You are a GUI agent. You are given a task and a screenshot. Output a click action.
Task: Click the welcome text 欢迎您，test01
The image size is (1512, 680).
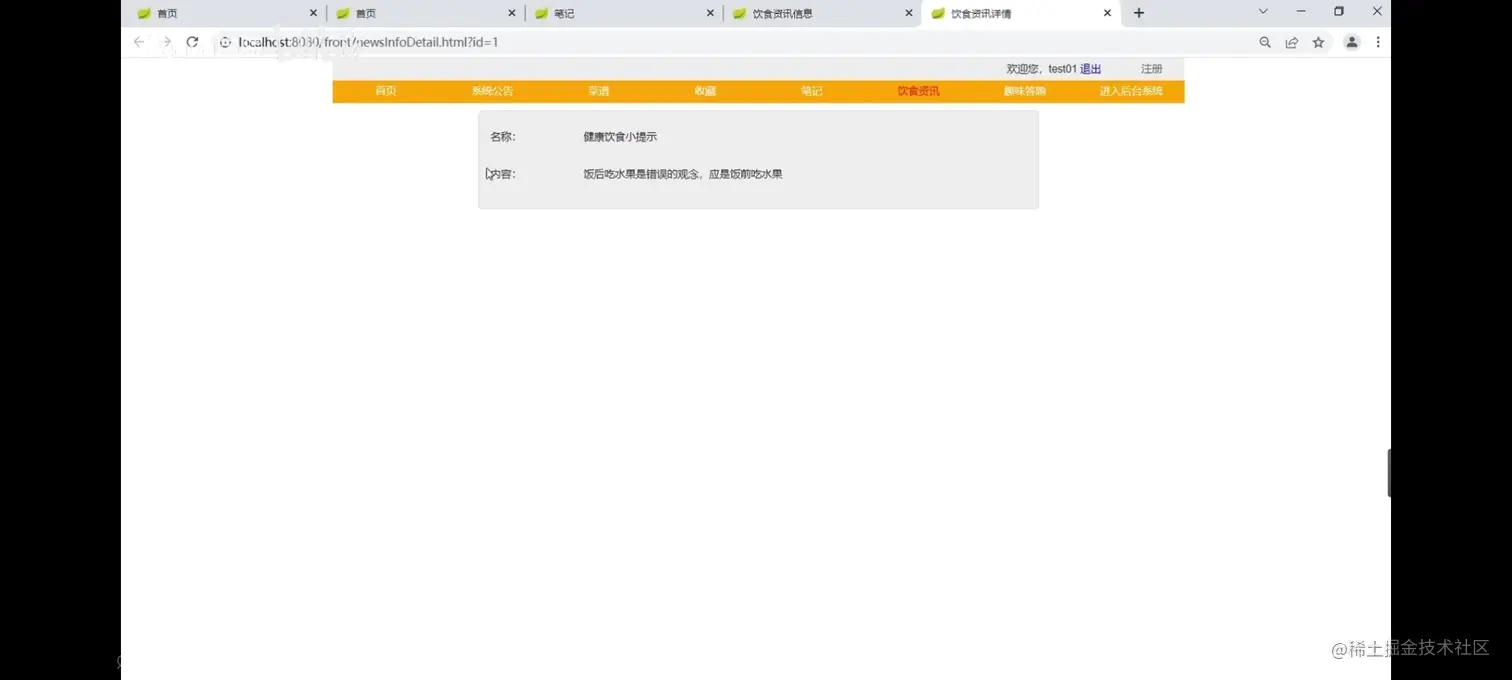coord(1041,69)
